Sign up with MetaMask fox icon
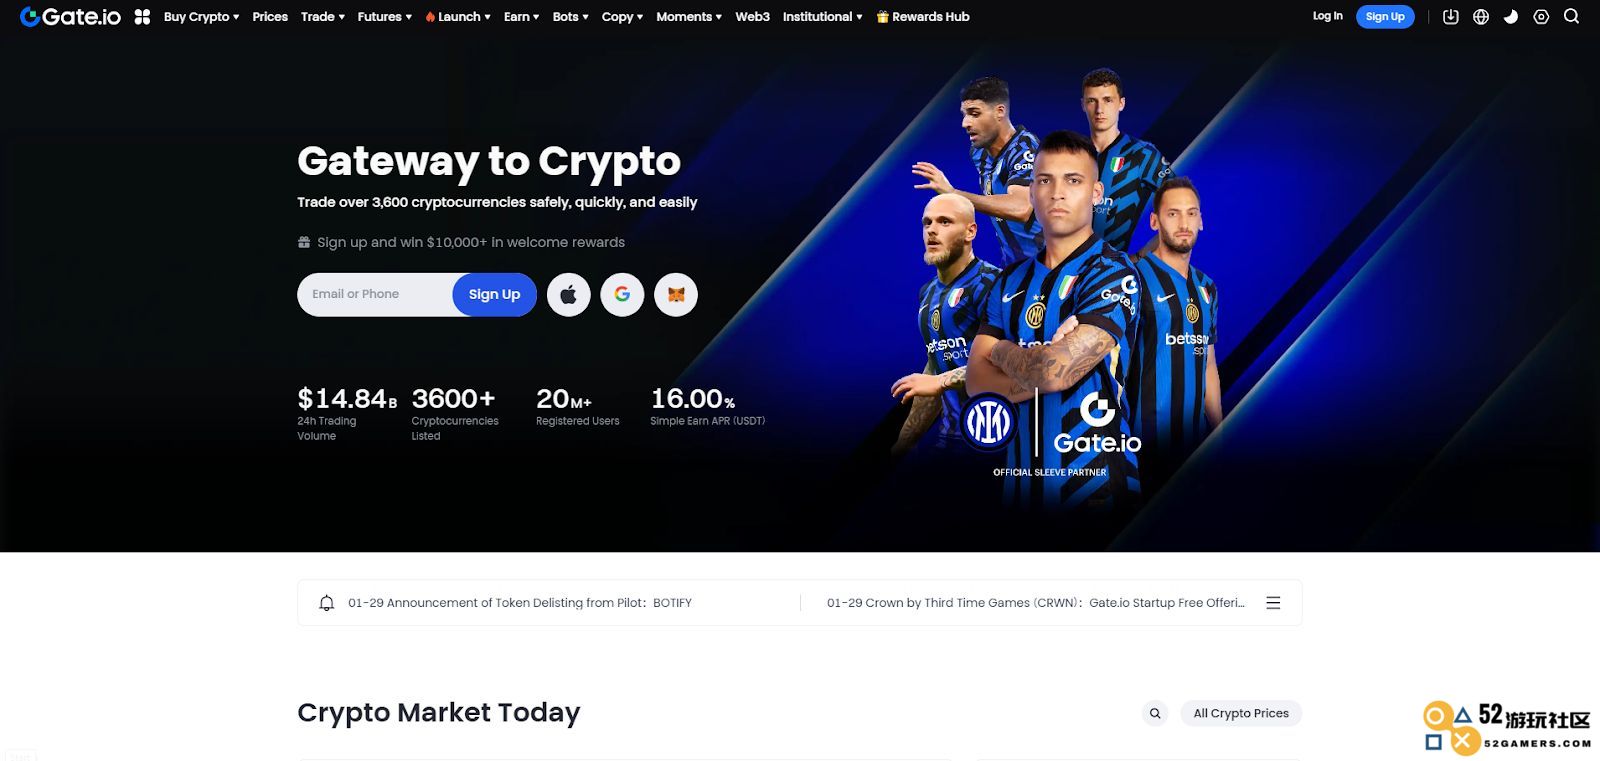Image resolution: width=1600 pixels, height=761 pixels. coord(676,295)
